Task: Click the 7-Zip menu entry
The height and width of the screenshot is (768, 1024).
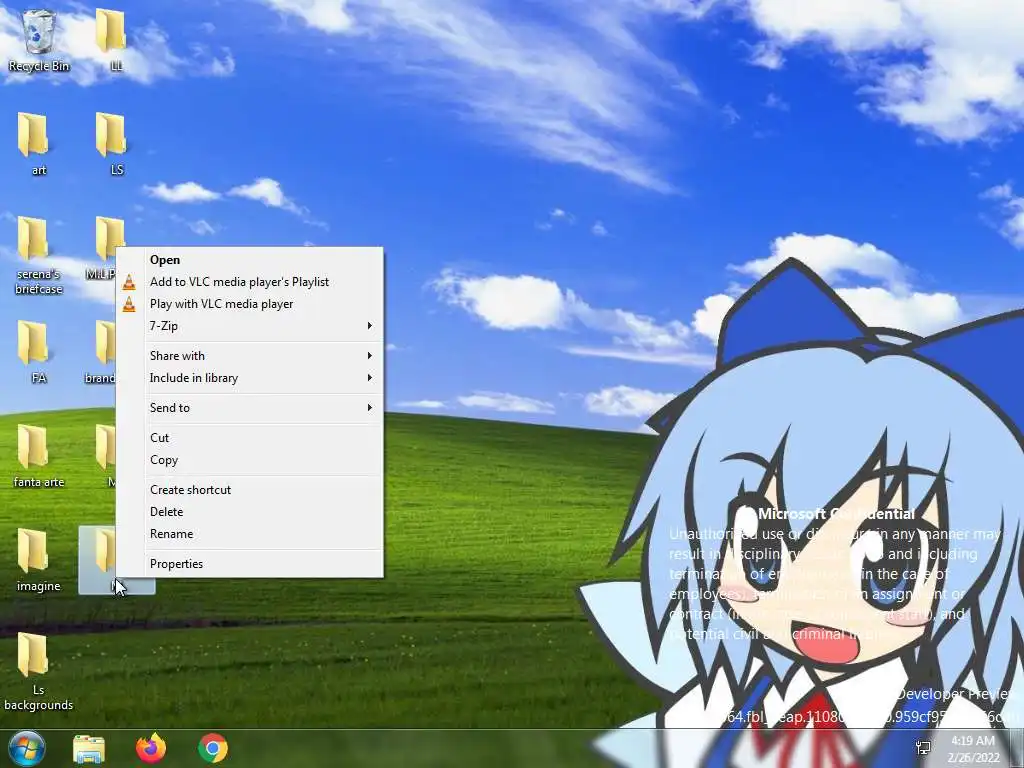Action: coord(249,326)
